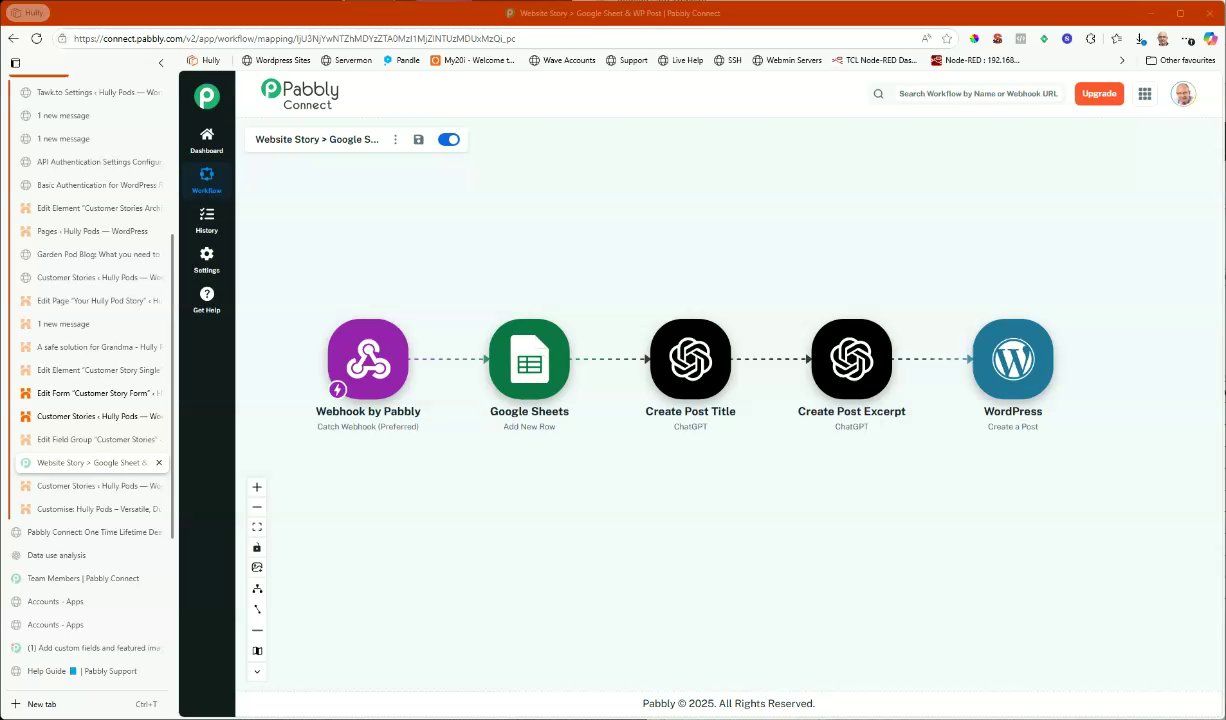The image size is (1226, 720).
Task: Open the Servermon favourite
Action: point(346,60)
